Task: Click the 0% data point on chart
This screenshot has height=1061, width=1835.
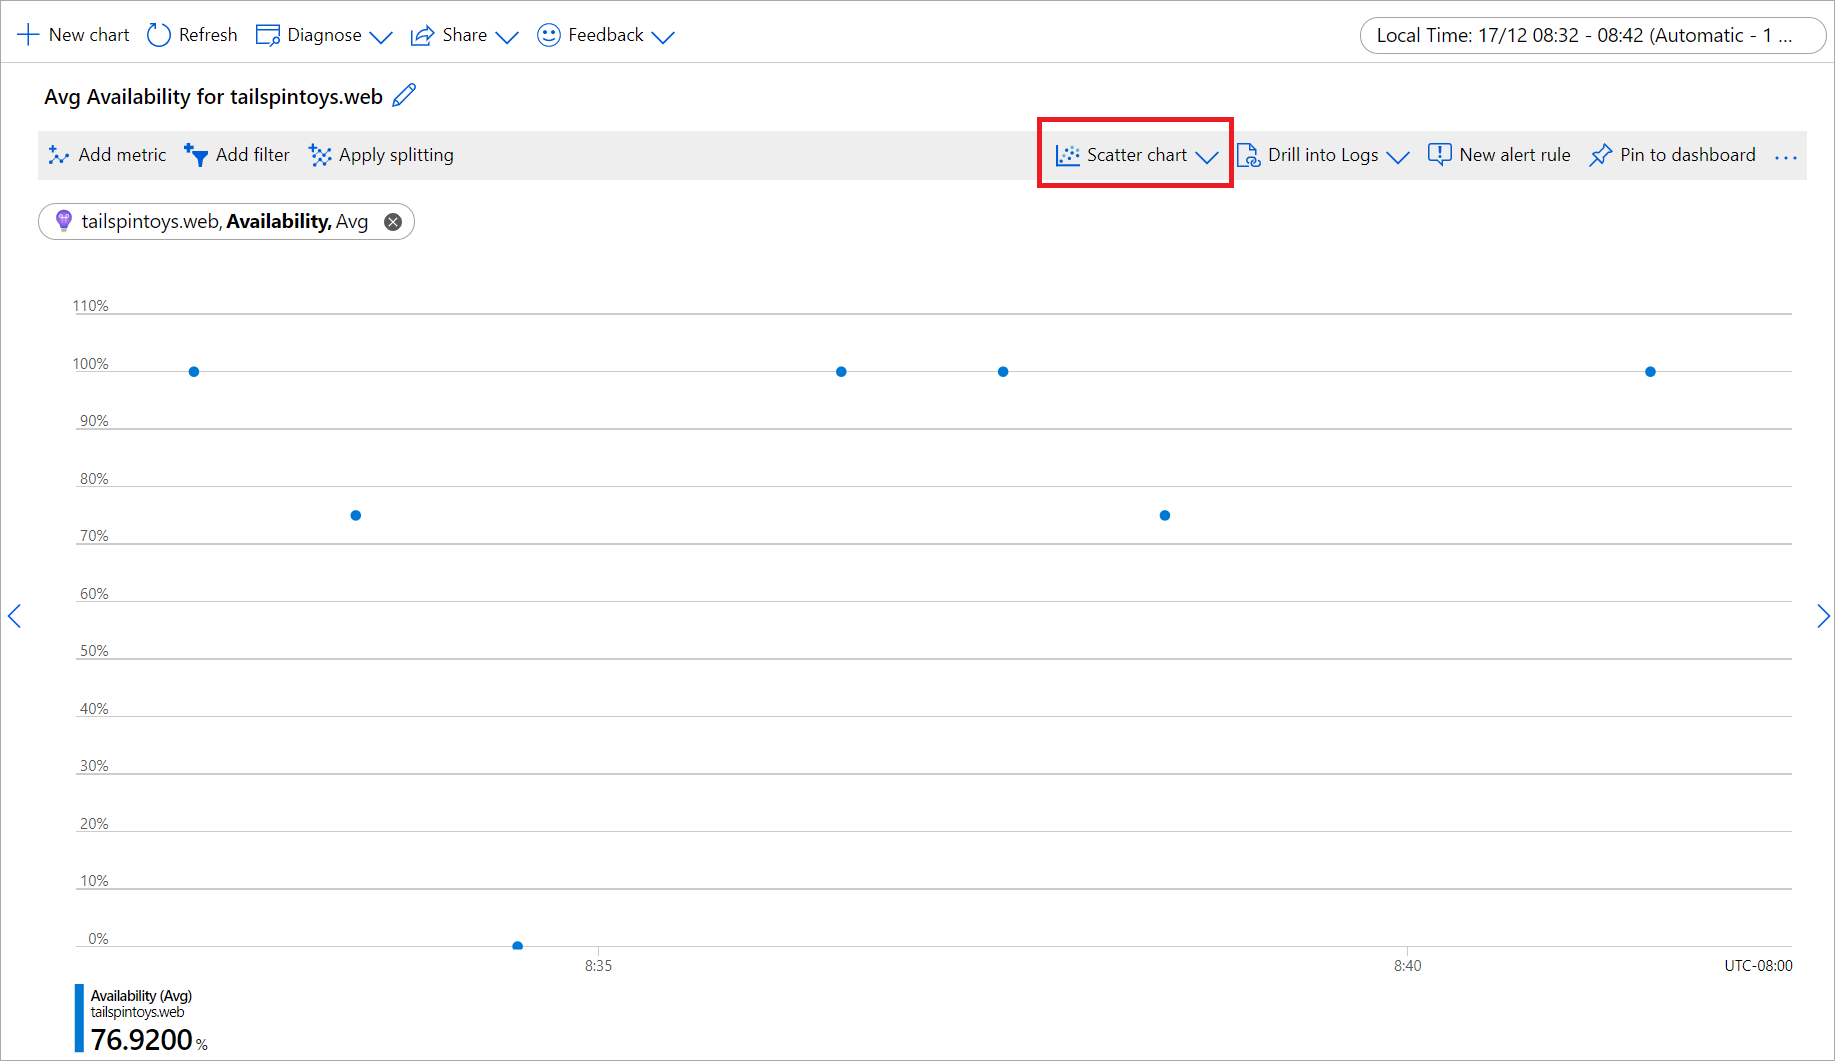Action: tap(517, 945)
